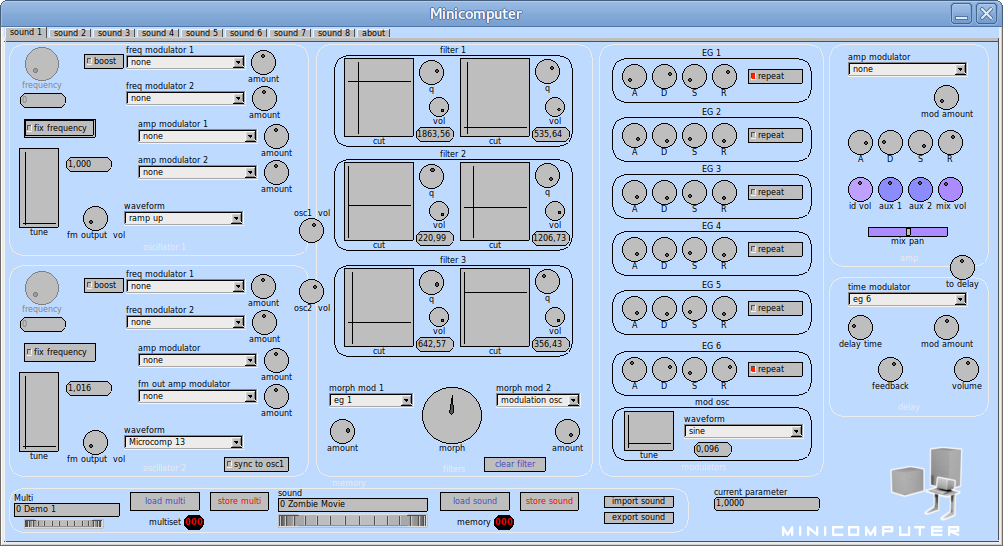Click the purple id vol knob
The width and height of the screenshot is (1003, 546).
click(x=860, y=190)
